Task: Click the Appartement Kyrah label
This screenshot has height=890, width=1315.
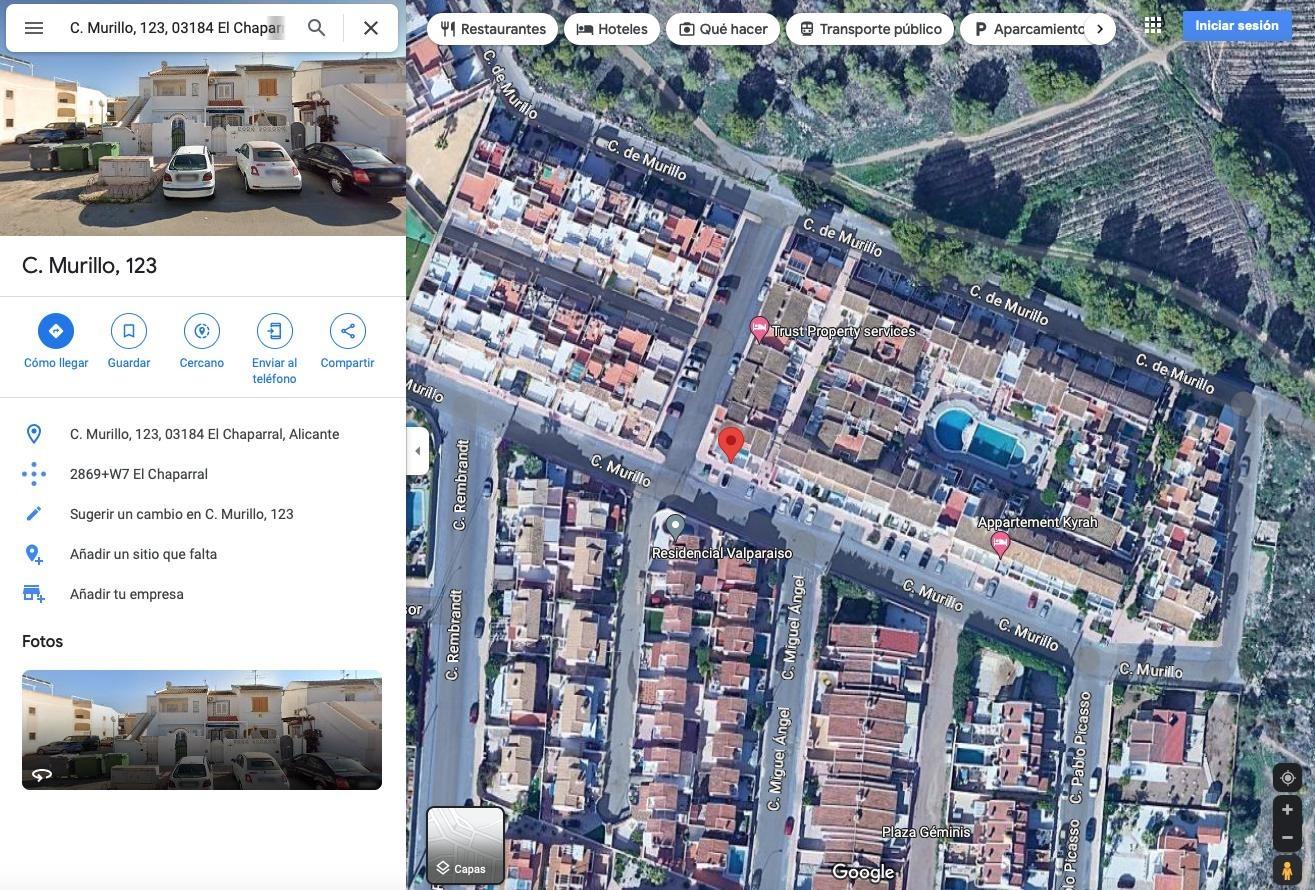Action: tap(1038, 522)
